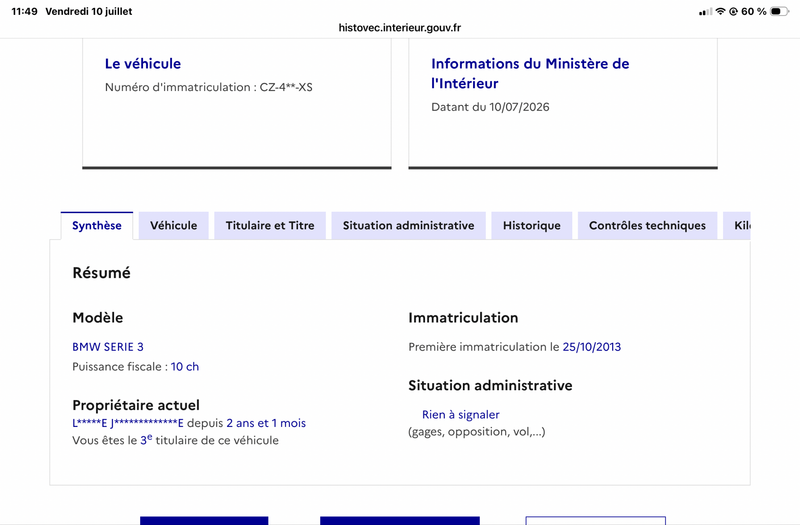
Task: Click the 'Modèle' heading
Action: click(x=98, y=318)
